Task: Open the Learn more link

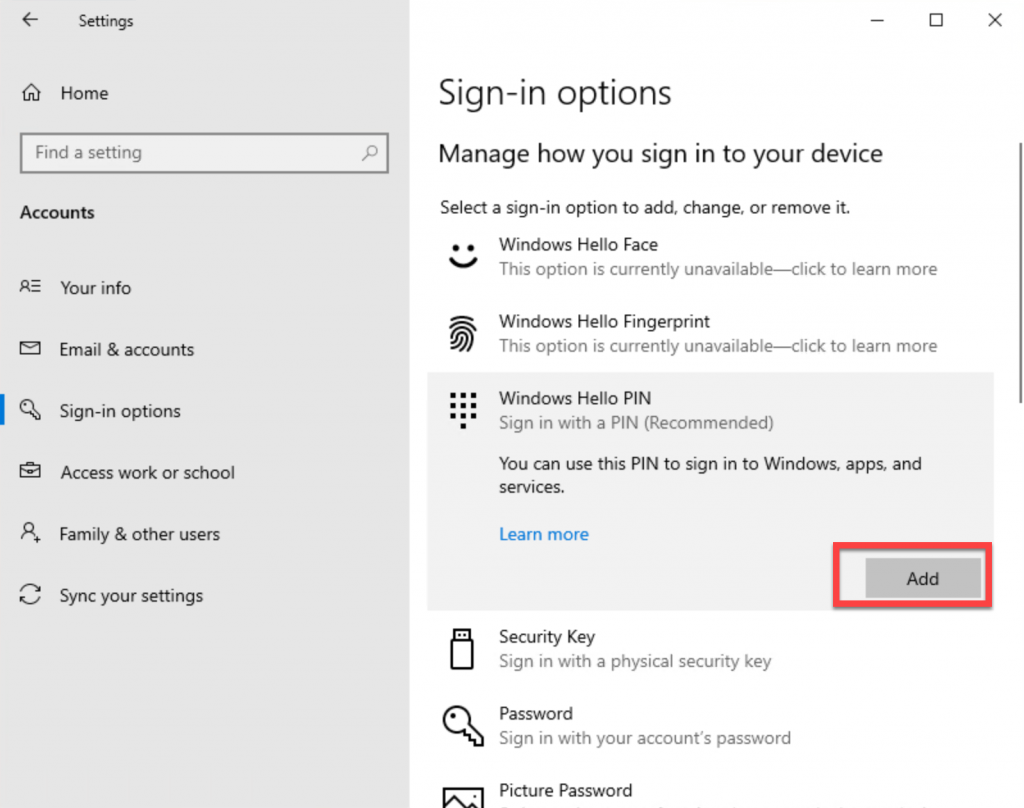Action: [x=543, y=534]
